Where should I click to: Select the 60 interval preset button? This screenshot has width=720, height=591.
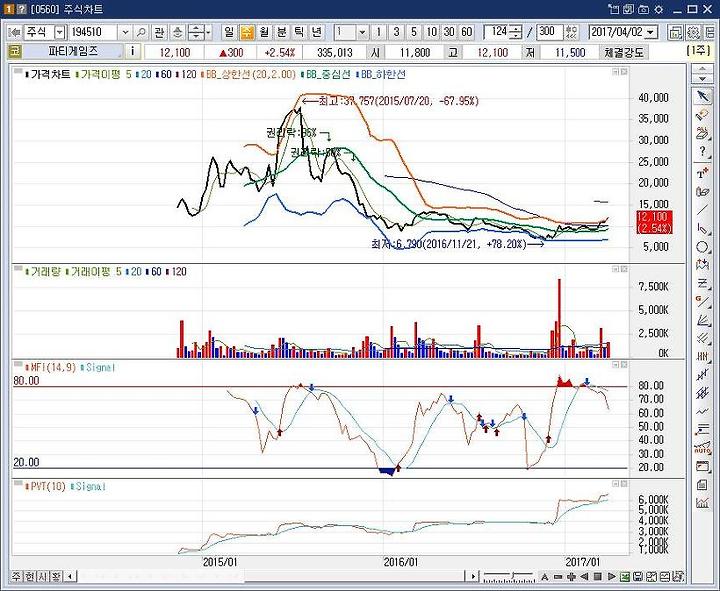point(467,32)
